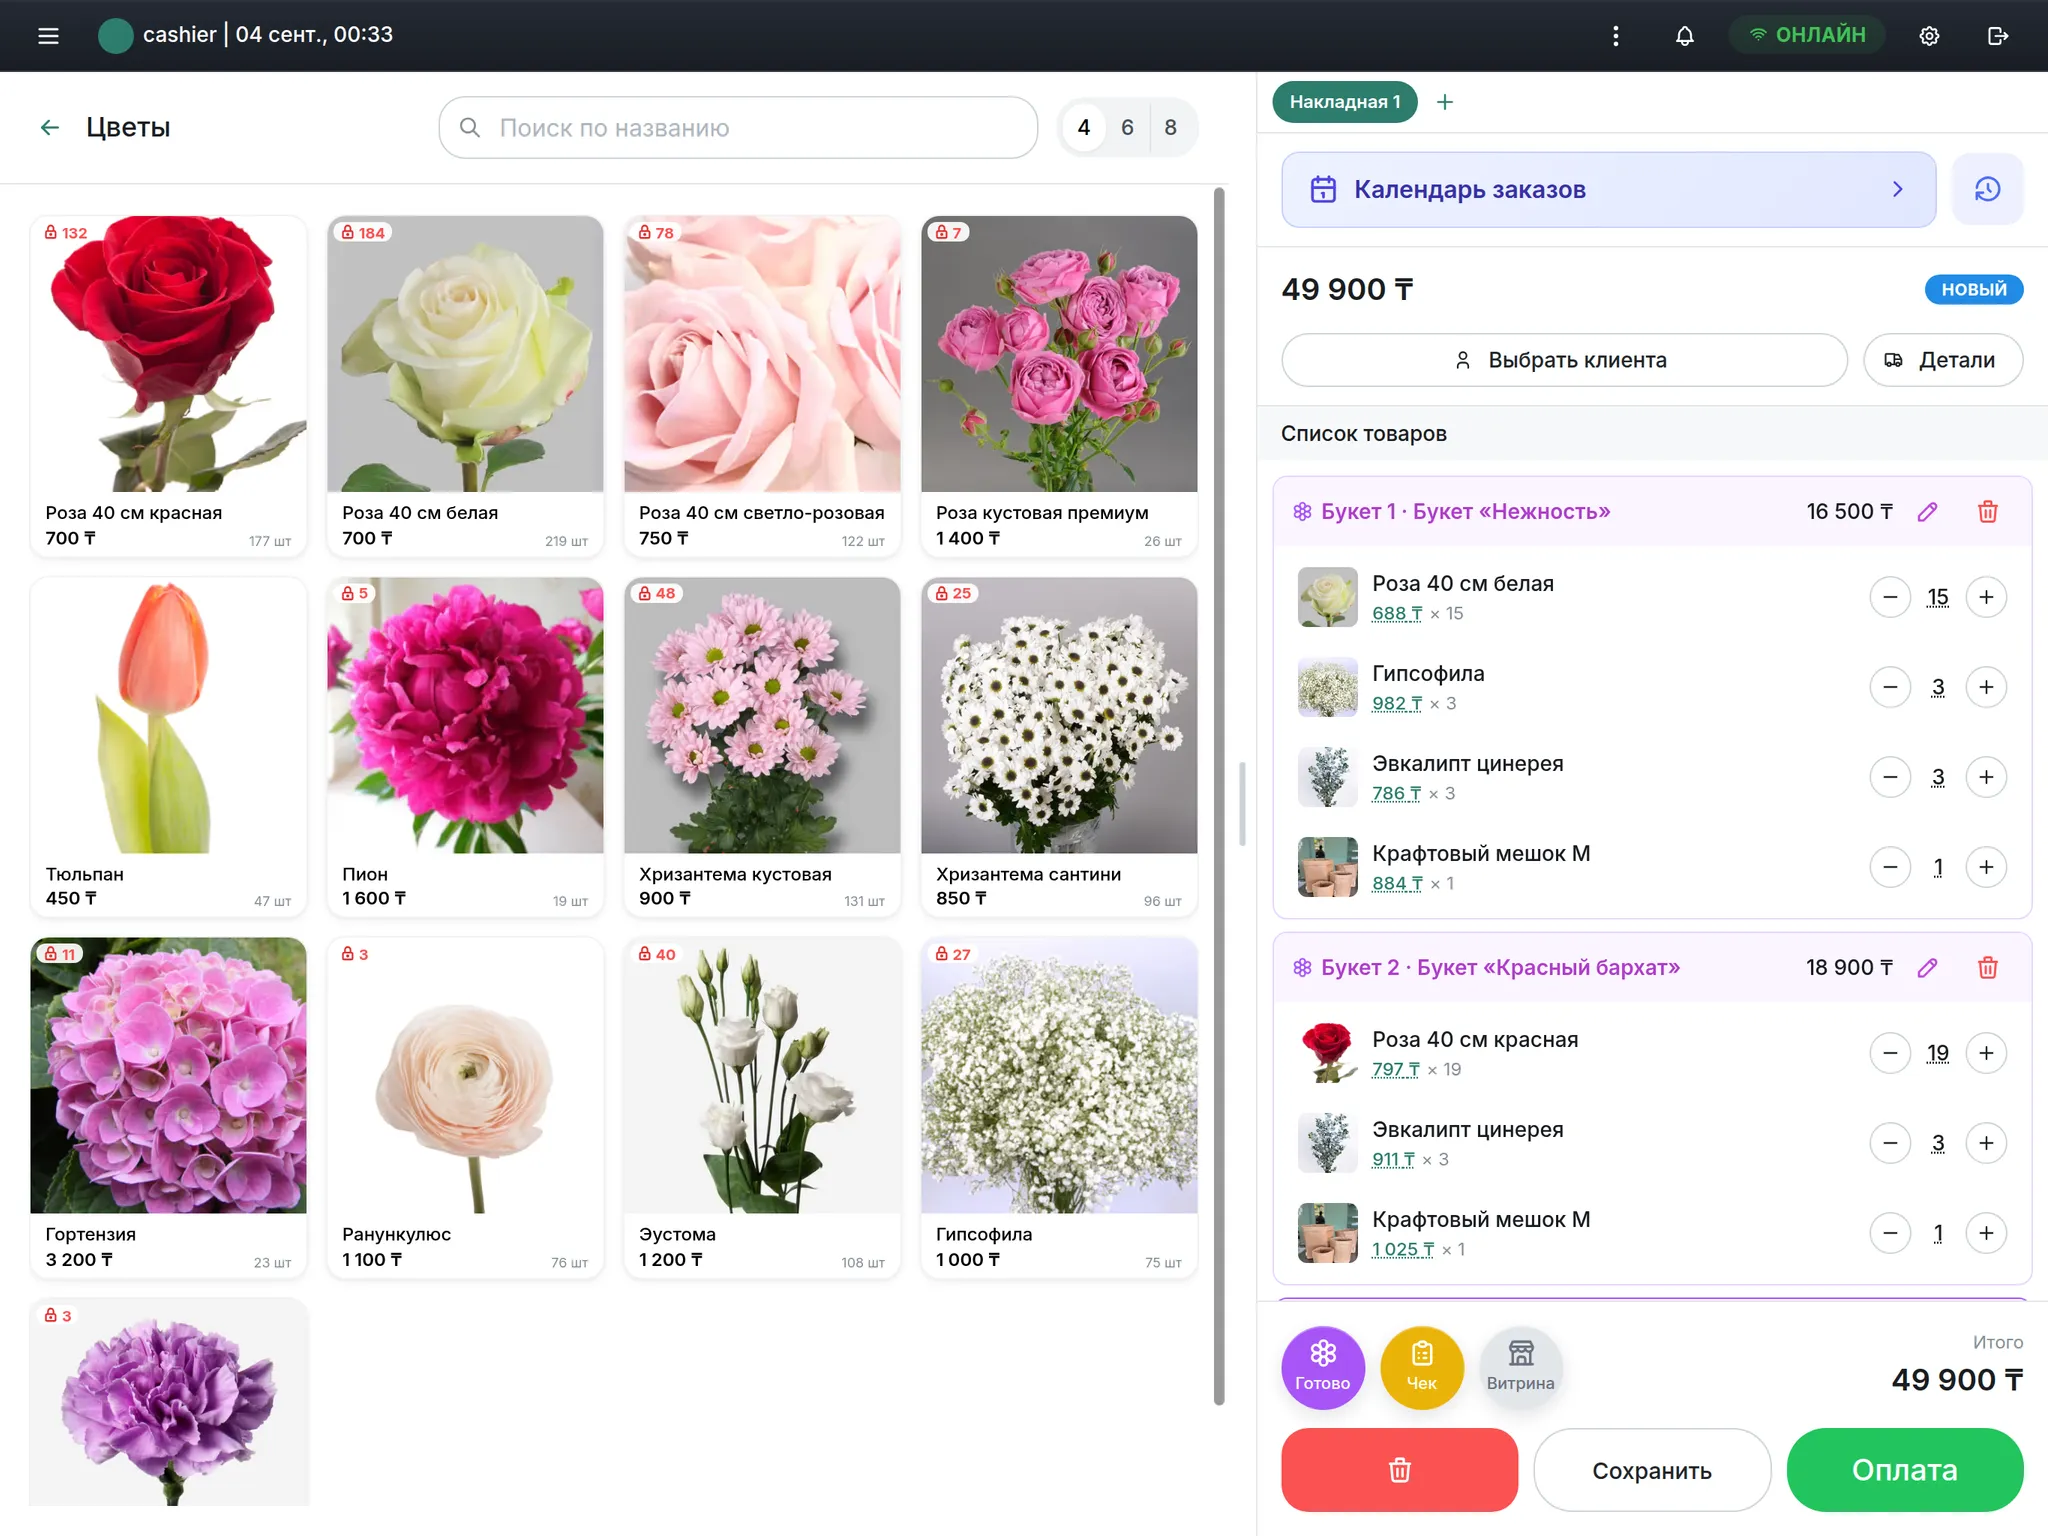Viewport: 2048px width, 1536px height.
Task: Click Сохранить button
Action: [1652, 1470]
